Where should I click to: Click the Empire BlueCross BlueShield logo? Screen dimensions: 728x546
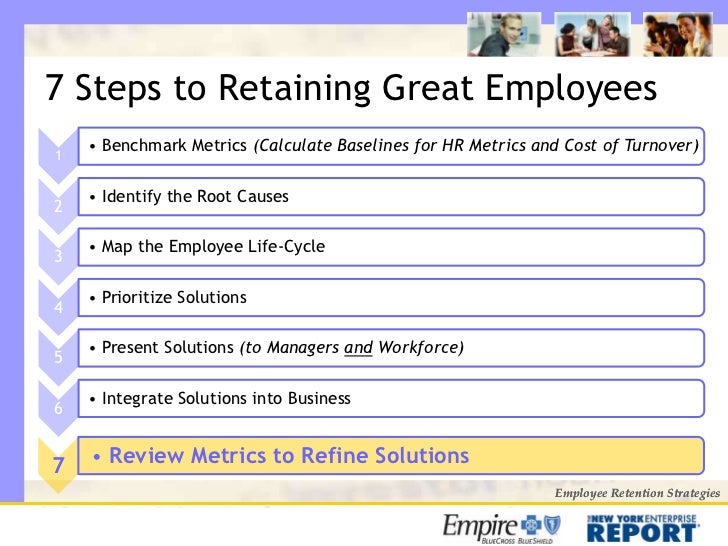pyautogui.click(x=501, y=528)
